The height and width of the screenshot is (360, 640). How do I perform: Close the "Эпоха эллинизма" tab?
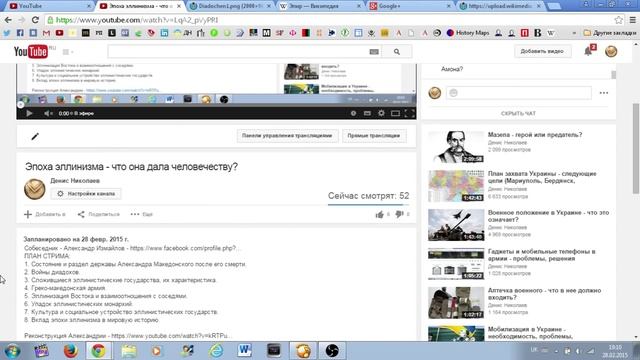[178, 6]
